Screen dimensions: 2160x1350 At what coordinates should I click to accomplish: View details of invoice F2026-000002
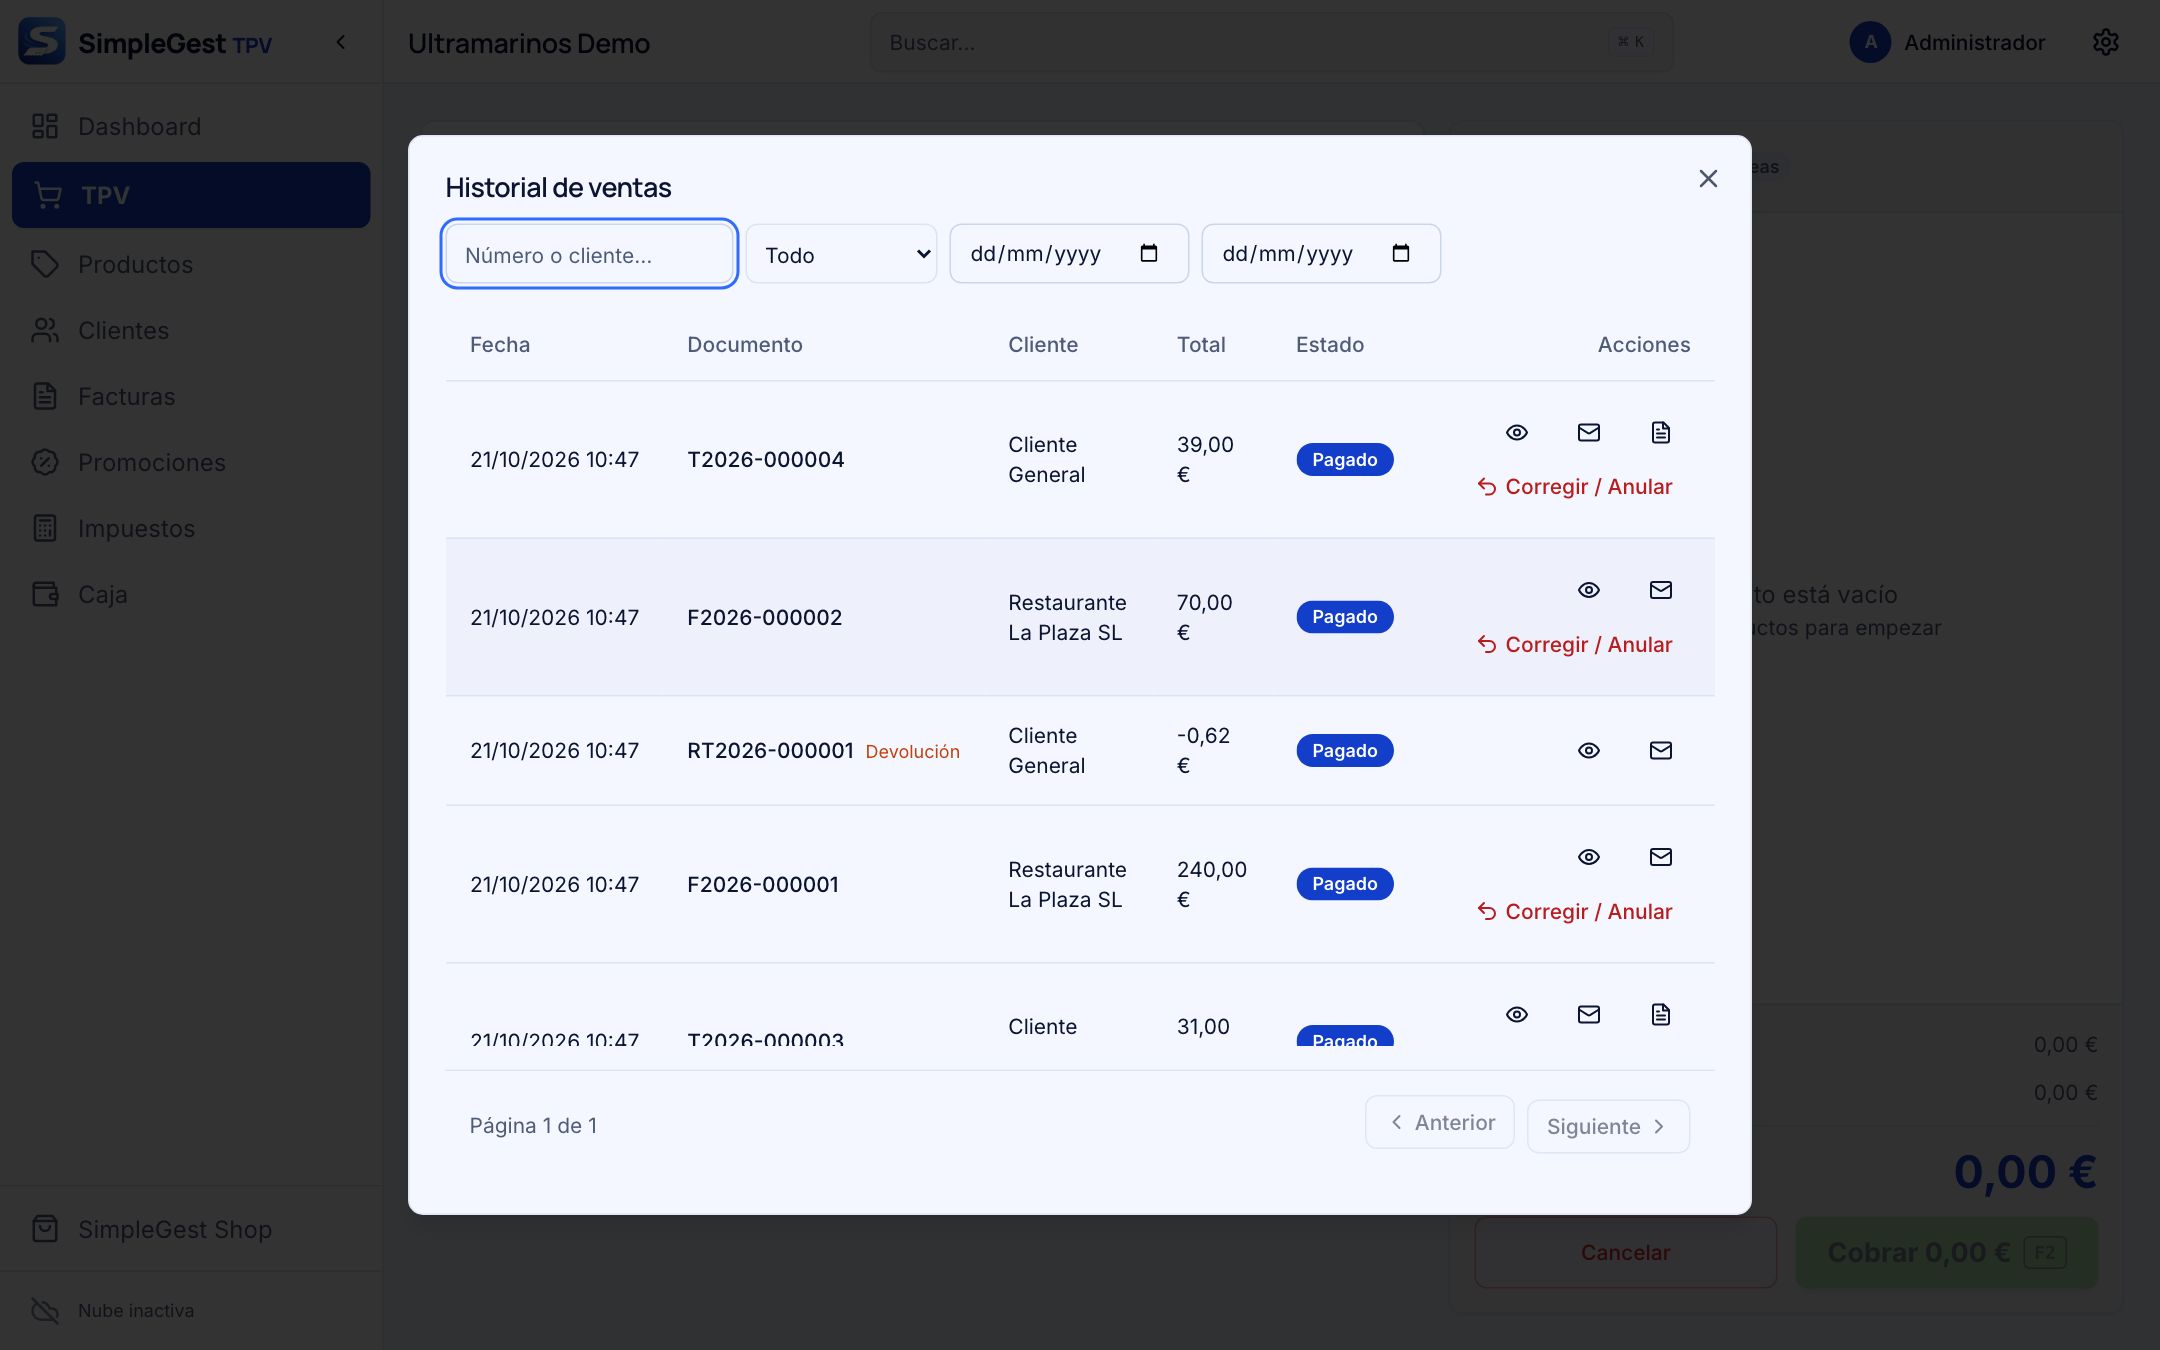pos(1588,590)
